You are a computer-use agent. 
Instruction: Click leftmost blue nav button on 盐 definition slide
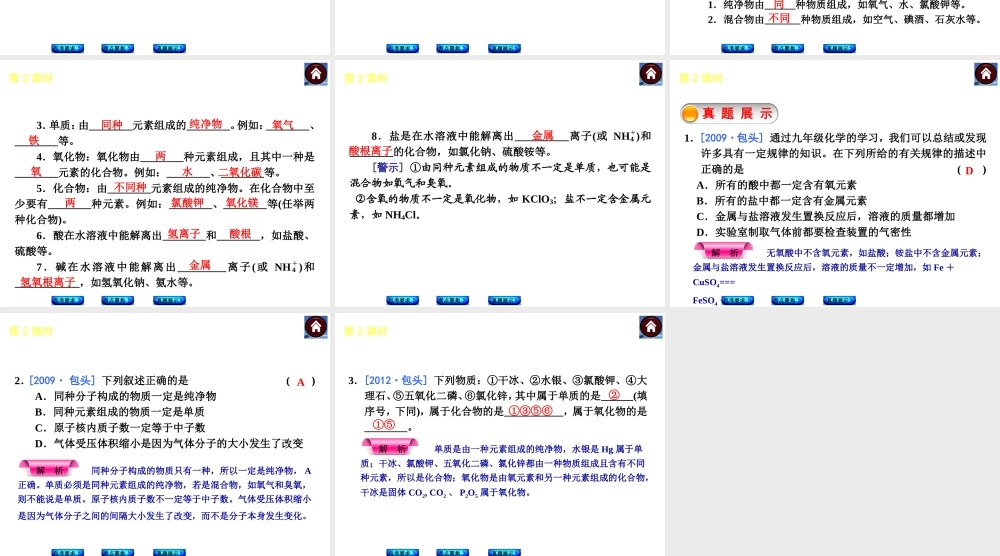tap(402, 300)
